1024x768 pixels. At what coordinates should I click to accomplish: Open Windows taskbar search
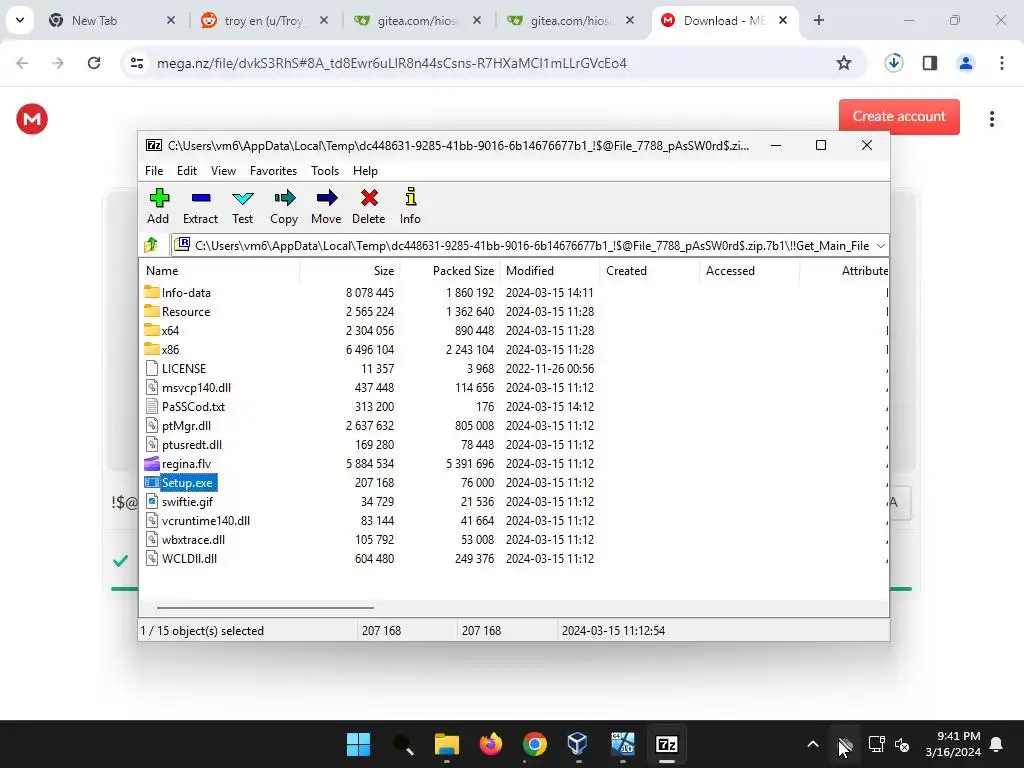pos(403,744)
